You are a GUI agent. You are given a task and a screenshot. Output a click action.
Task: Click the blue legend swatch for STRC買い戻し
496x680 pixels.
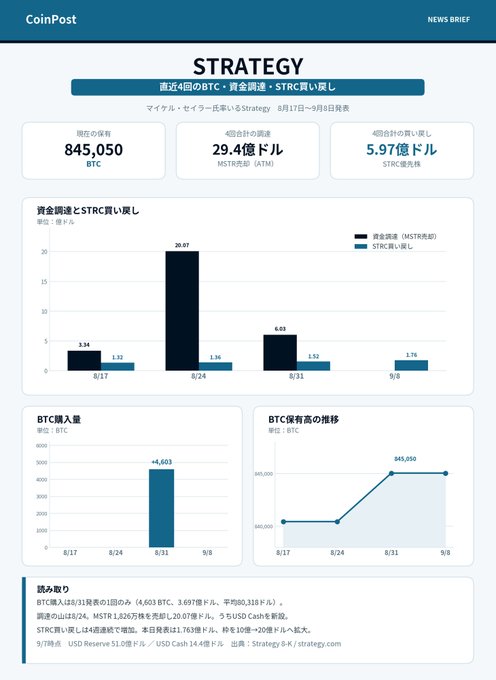pyautogui.click(x=361, y=246)
